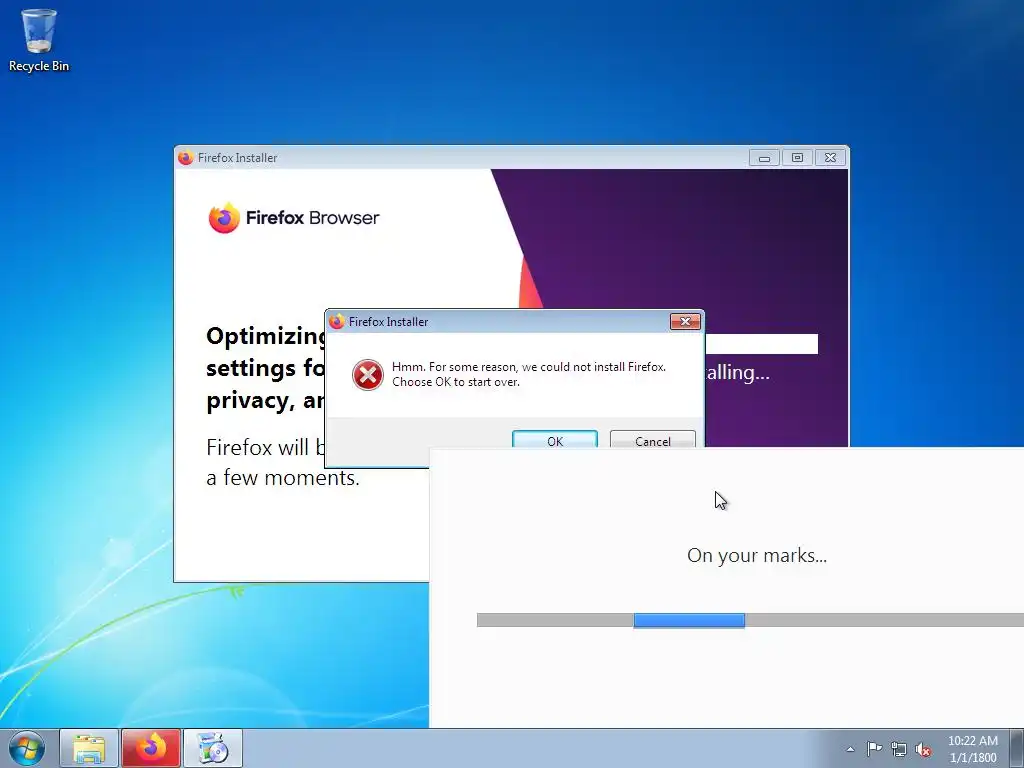The width and height of the screenshot is (1024, 768).
Task: Click the blue progress bar under On your marks
Action: click(x=689, y=620)
